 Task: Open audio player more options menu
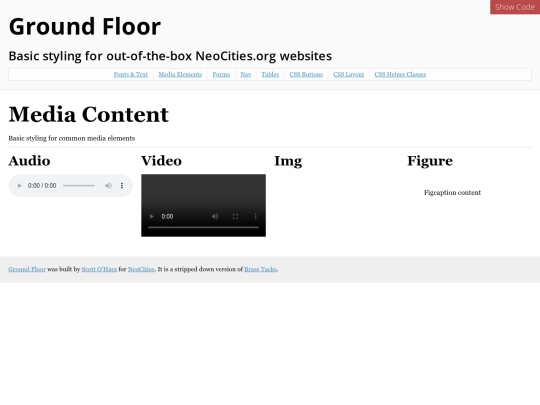pos(122,186)
